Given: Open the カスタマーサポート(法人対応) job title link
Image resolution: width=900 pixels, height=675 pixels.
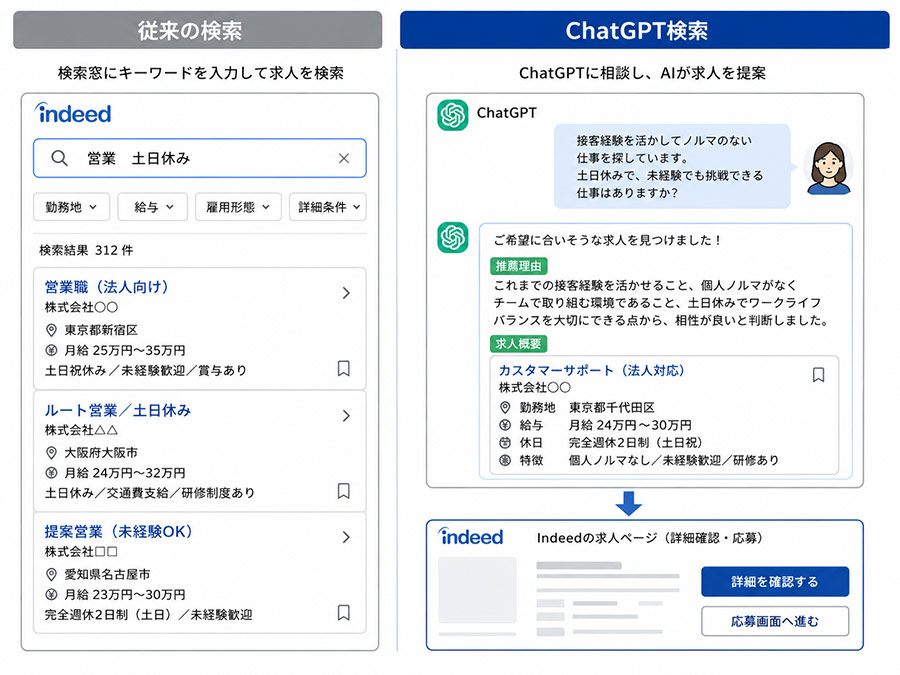Looking at the screenshot, I should click(x=591, y=370).
